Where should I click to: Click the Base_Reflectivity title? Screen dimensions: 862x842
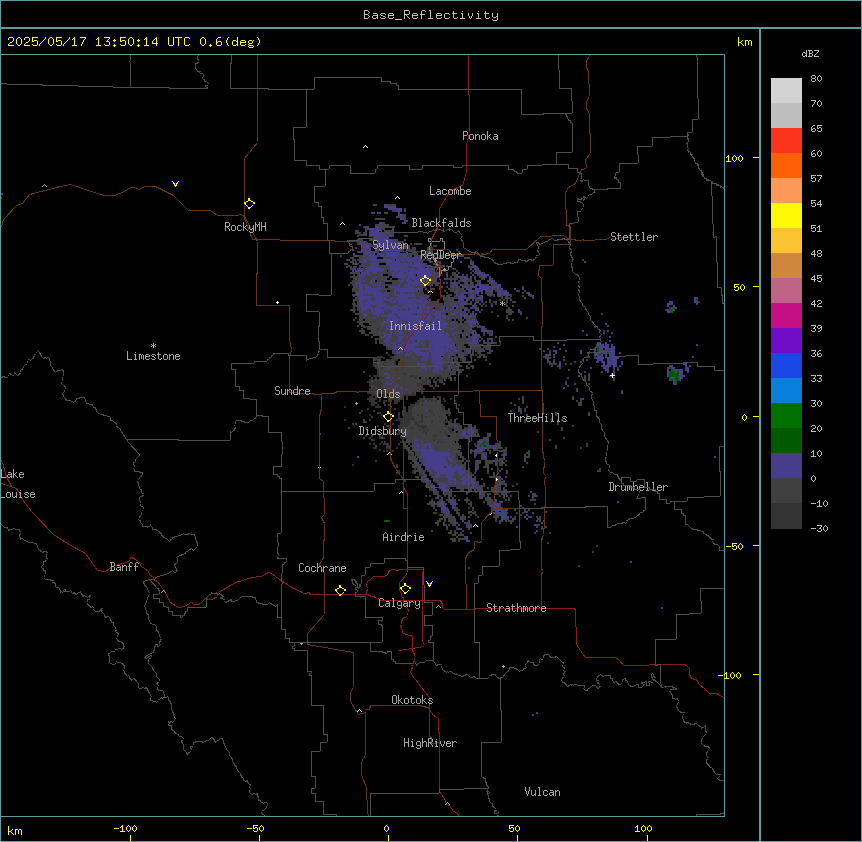(x=431, y=15)
